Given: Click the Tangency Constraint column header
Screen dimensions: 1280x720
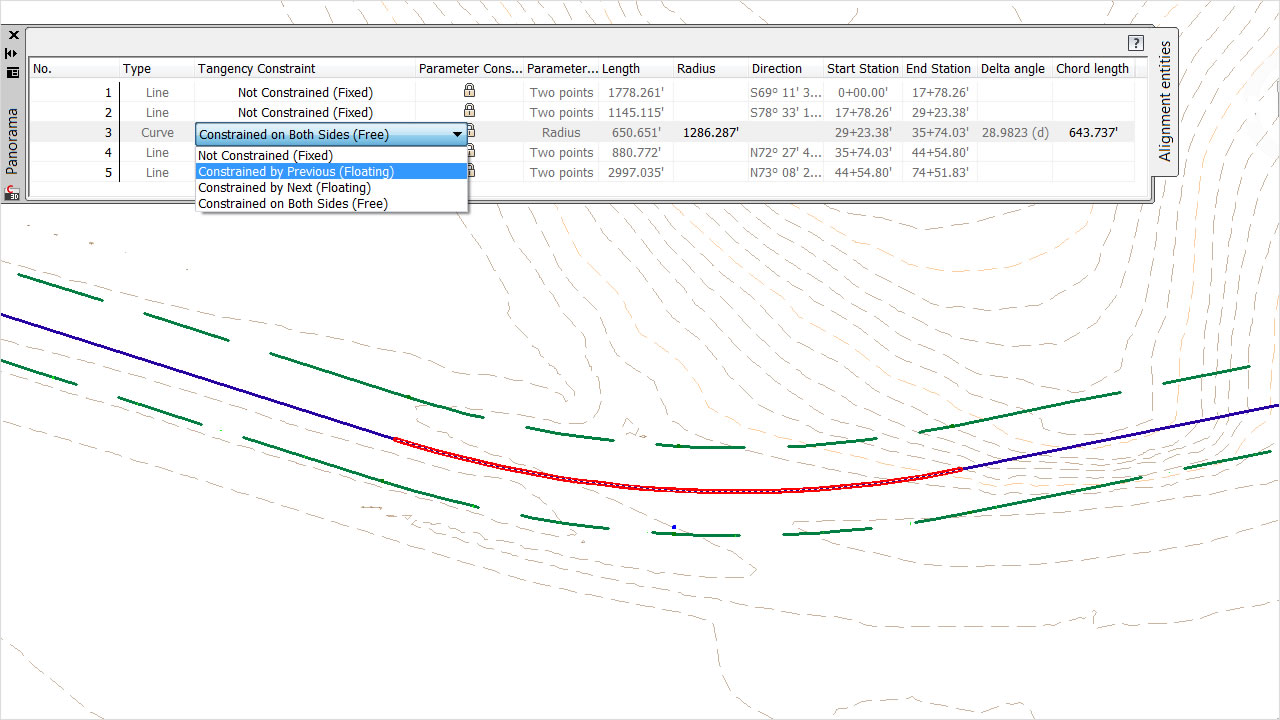Looking at the screenshot, I should [x=305, y=69].
